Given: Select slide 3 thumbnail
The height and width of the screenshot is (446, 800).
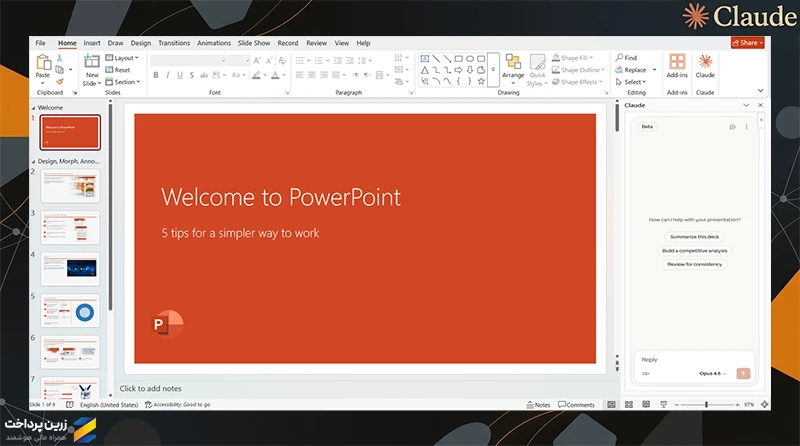Looking at the screenshot, I should [70, 227].
